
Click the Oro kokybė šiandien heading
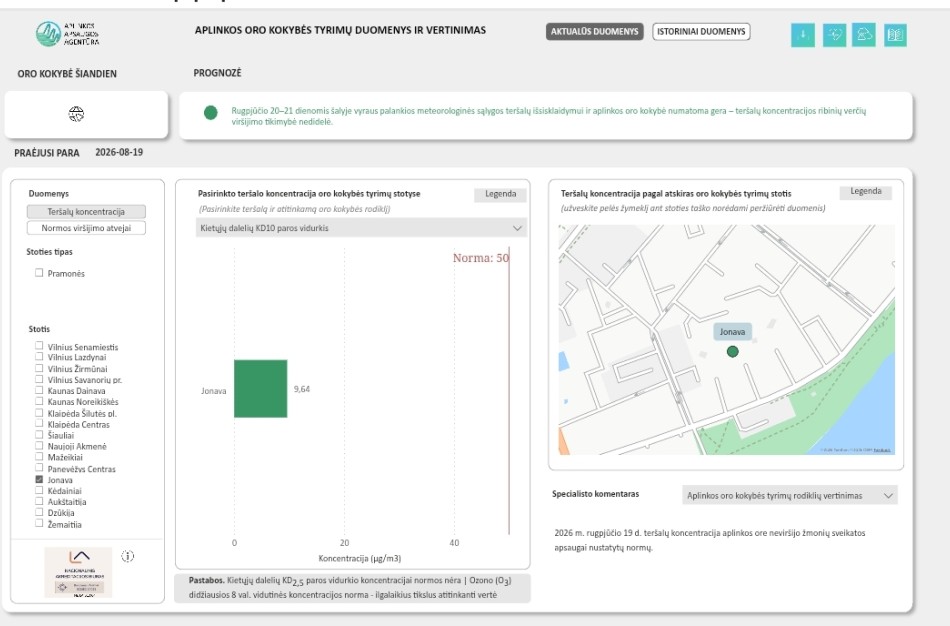click(x=67, y=73)
